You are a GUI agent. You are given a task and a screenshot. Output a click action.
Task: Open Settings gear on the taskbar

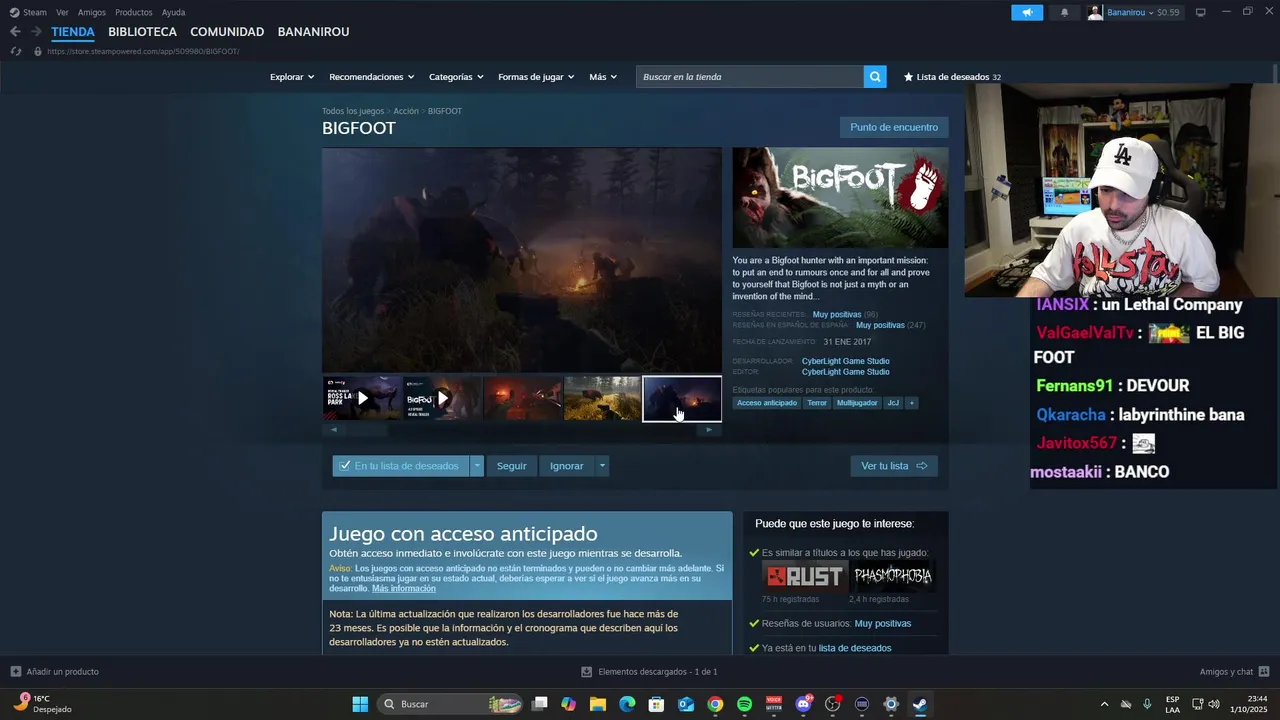[891, 704]
